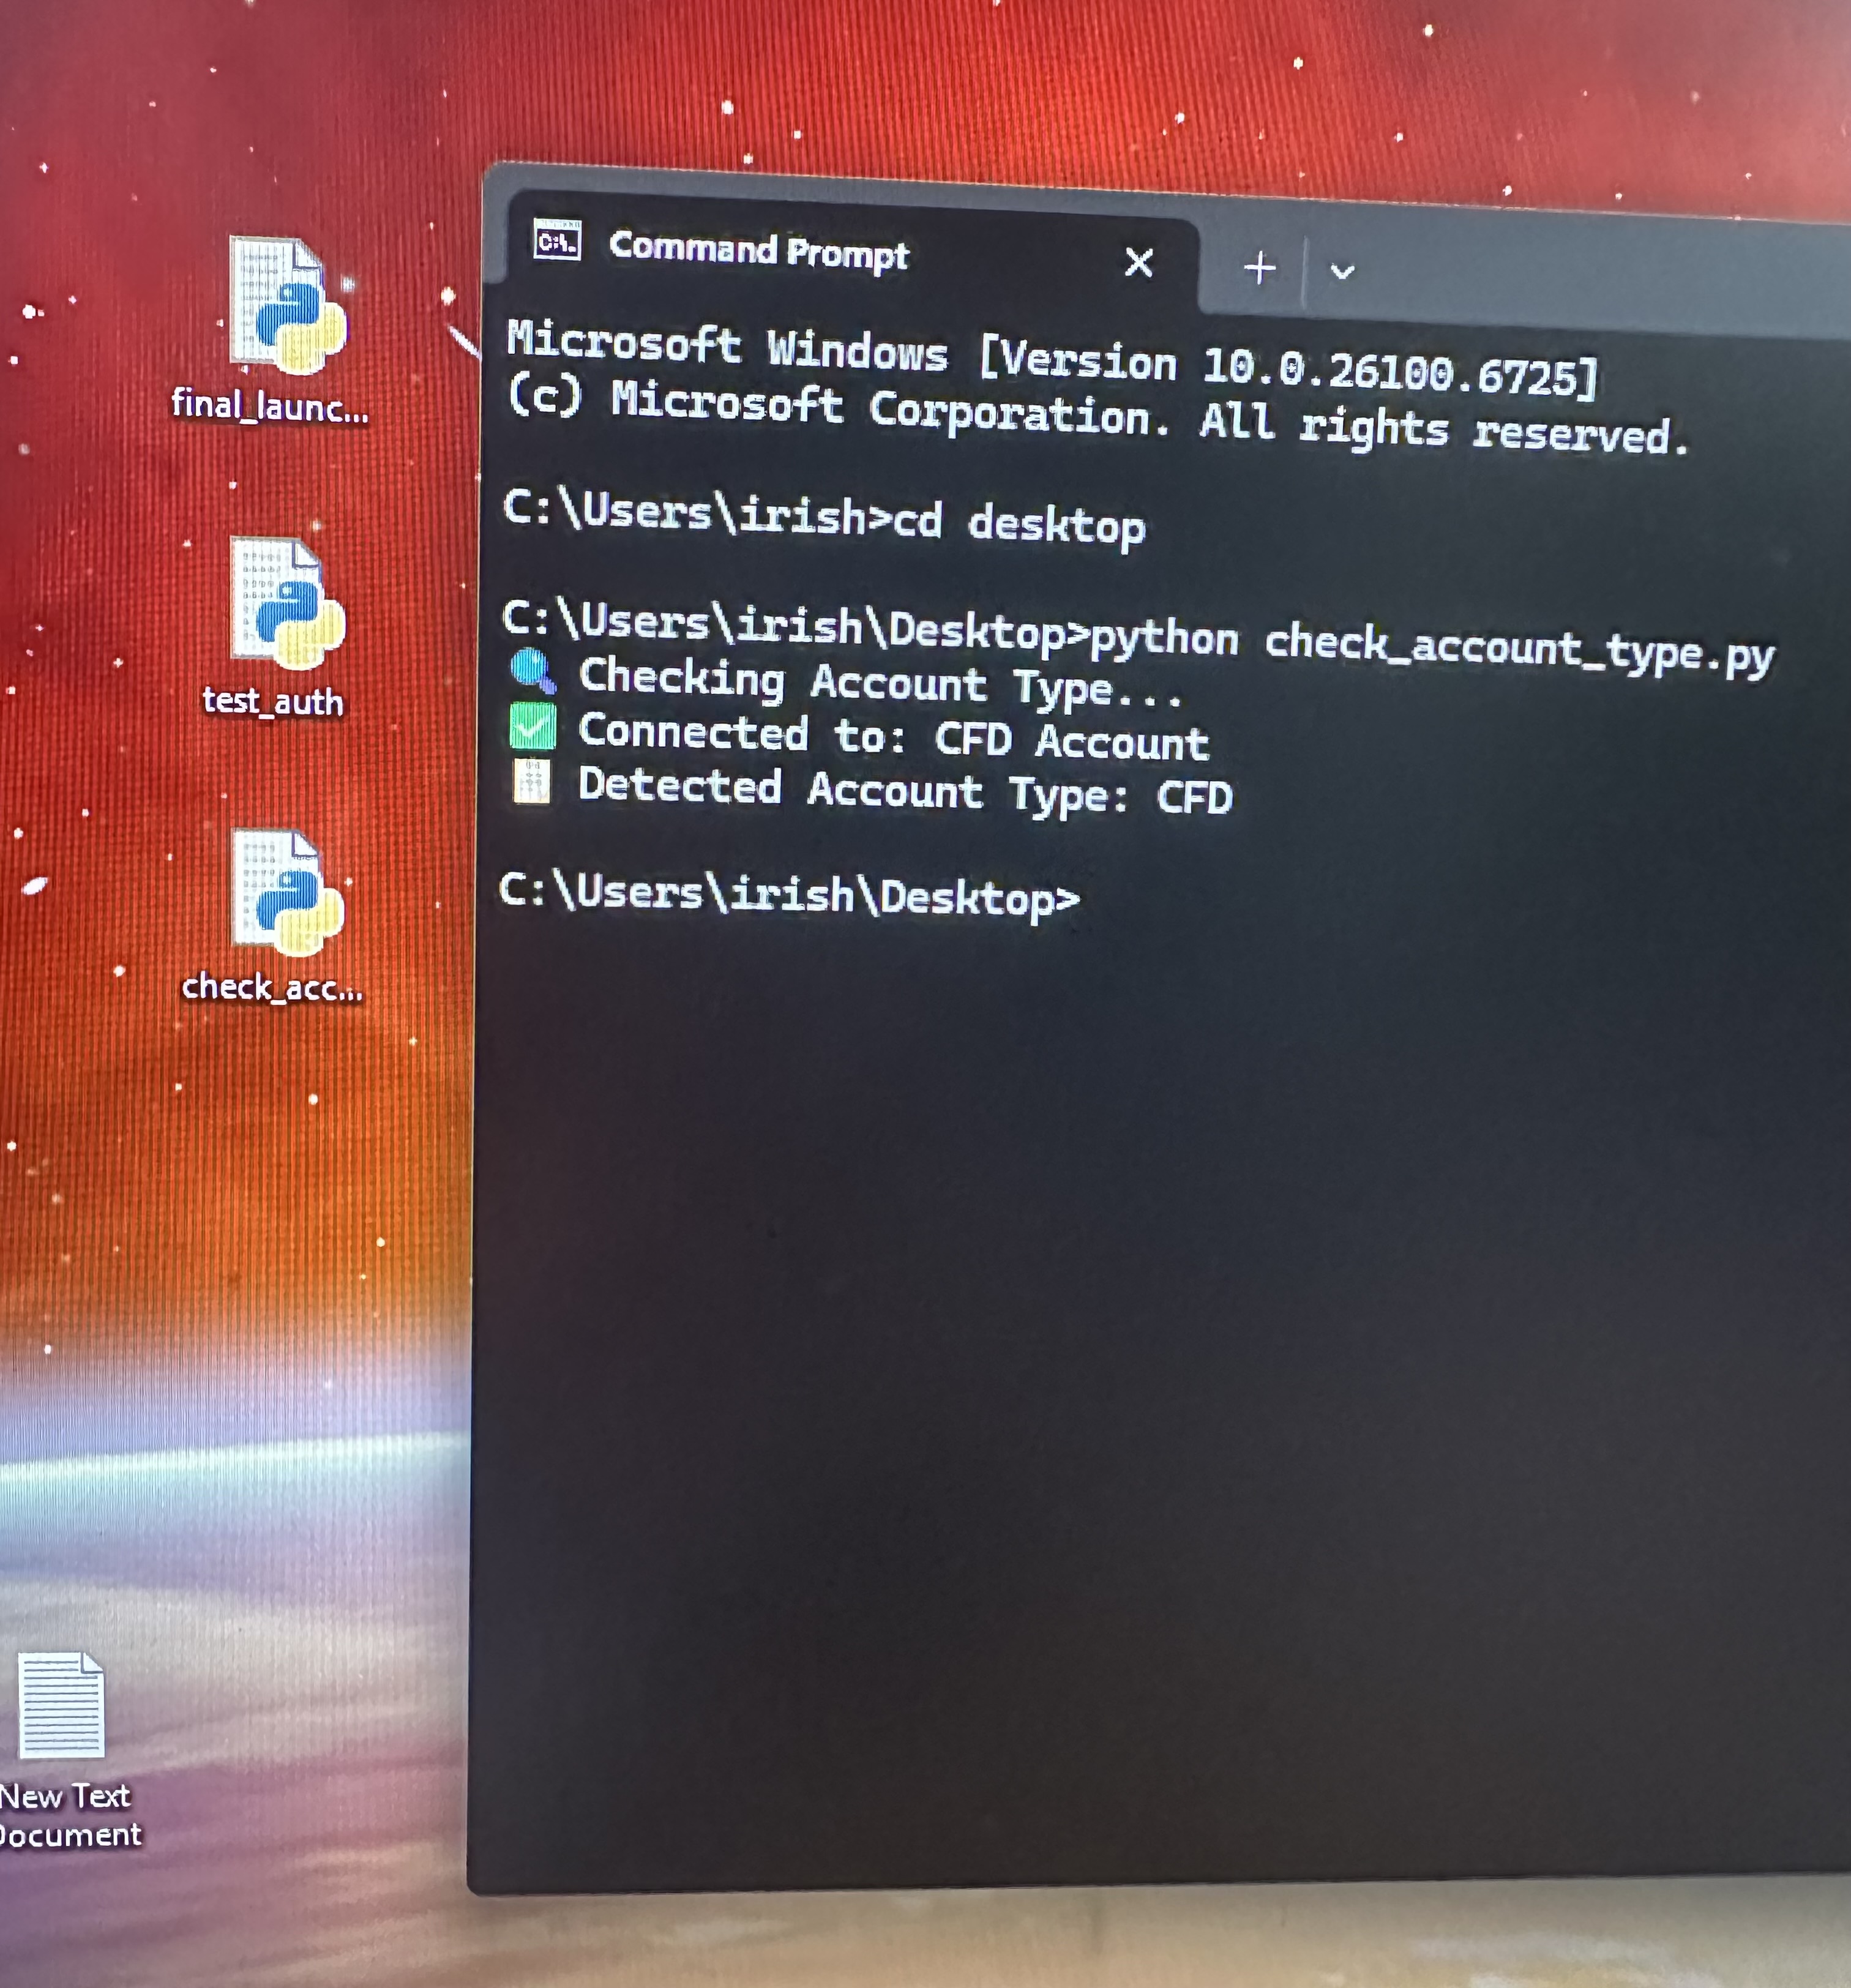Click the clipboard emoji beside Detected Account Type
Viewport: 1851px width, 1988px height.
(531, 781)
